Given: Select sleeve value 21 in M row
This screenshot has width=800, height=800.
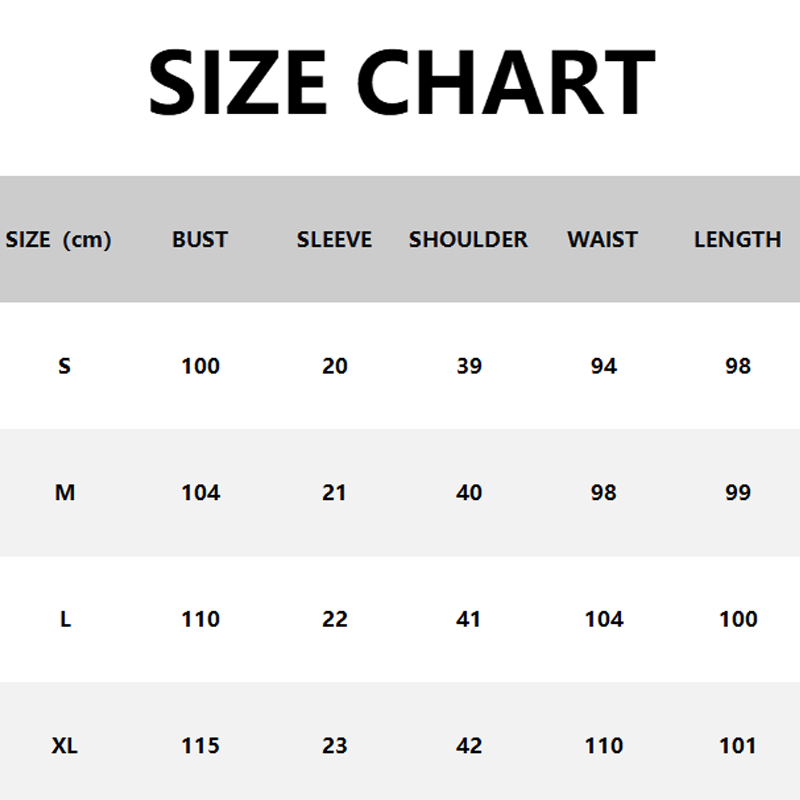Looking at the screenshot, I should [x=335, y=493].
